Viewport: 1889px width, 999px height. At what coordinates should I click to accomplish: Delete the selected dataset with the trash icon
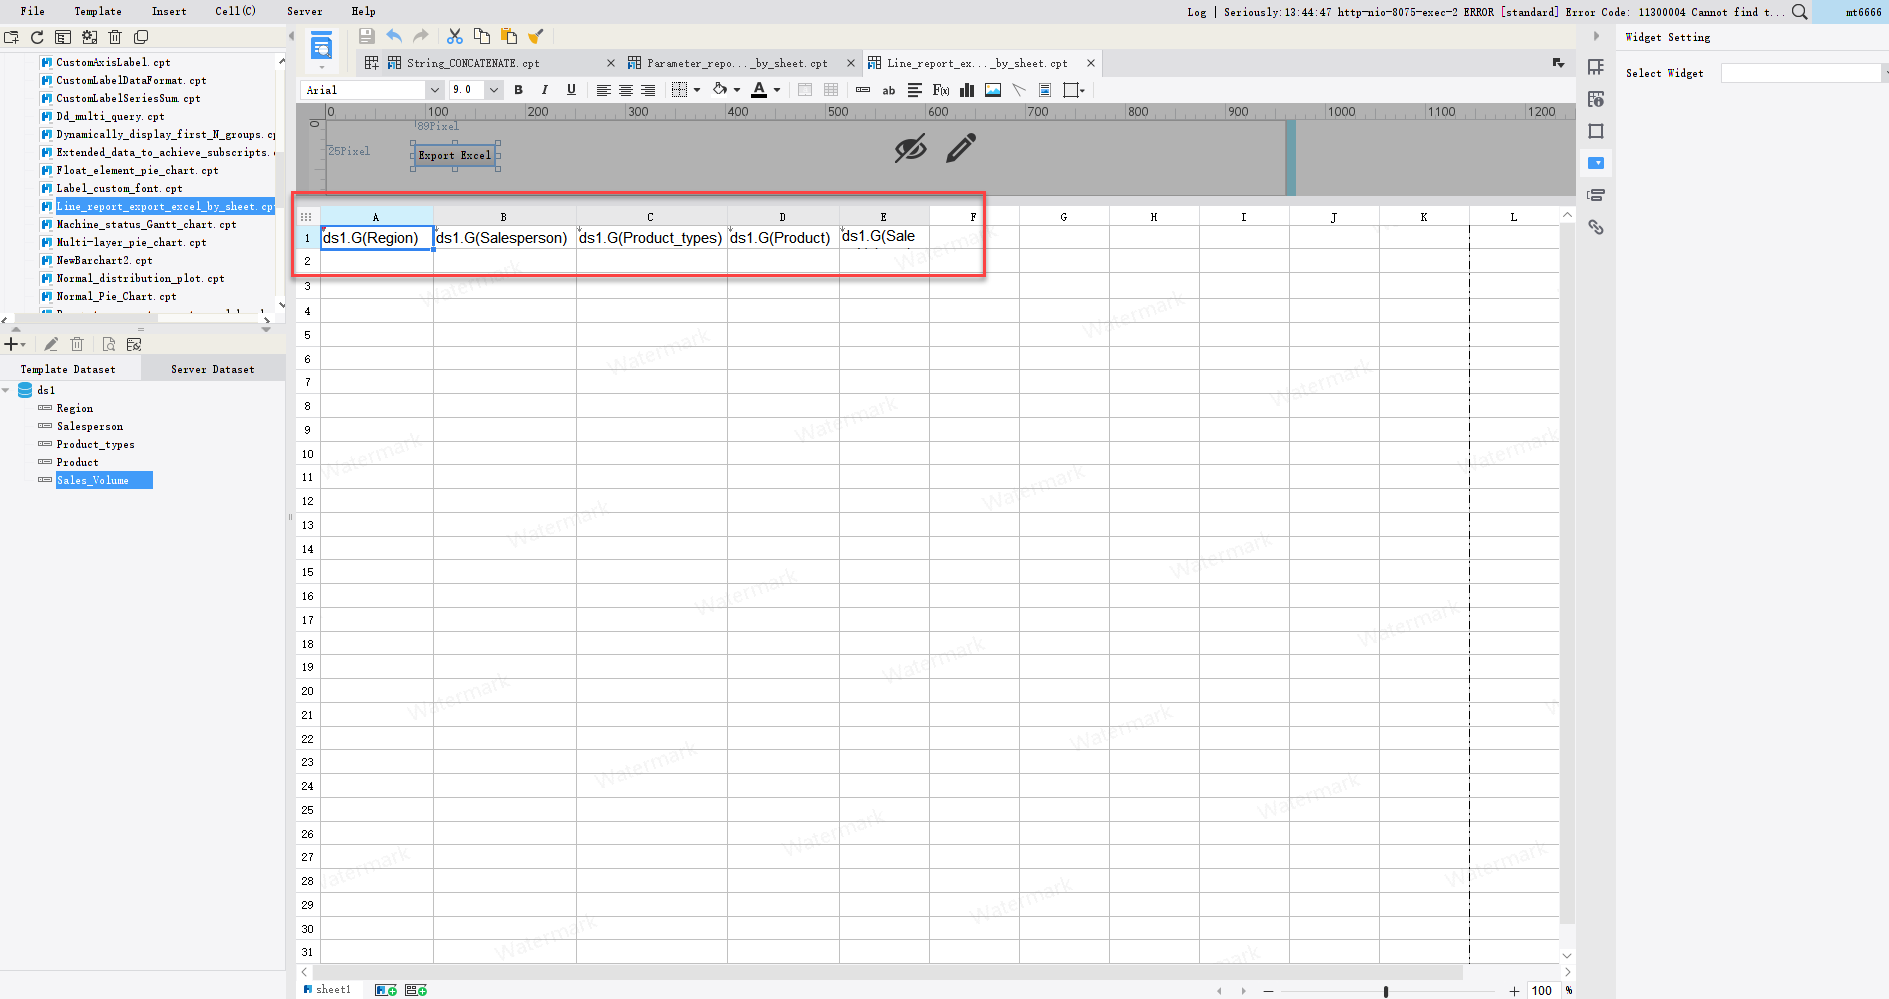(x=77, y=344)
